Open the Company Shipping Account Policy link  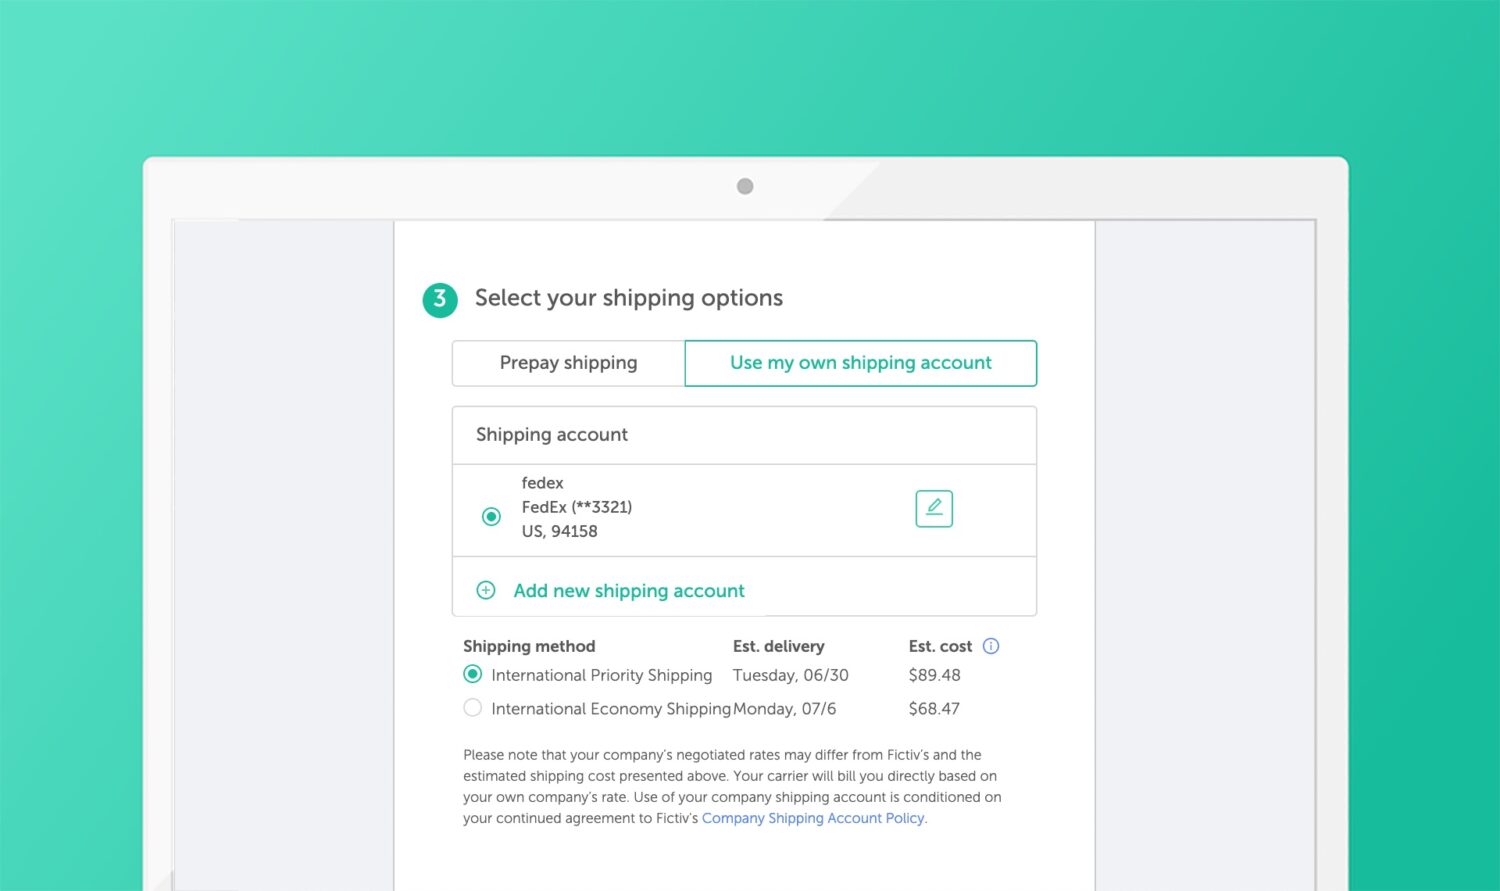[x=813, y=818]
